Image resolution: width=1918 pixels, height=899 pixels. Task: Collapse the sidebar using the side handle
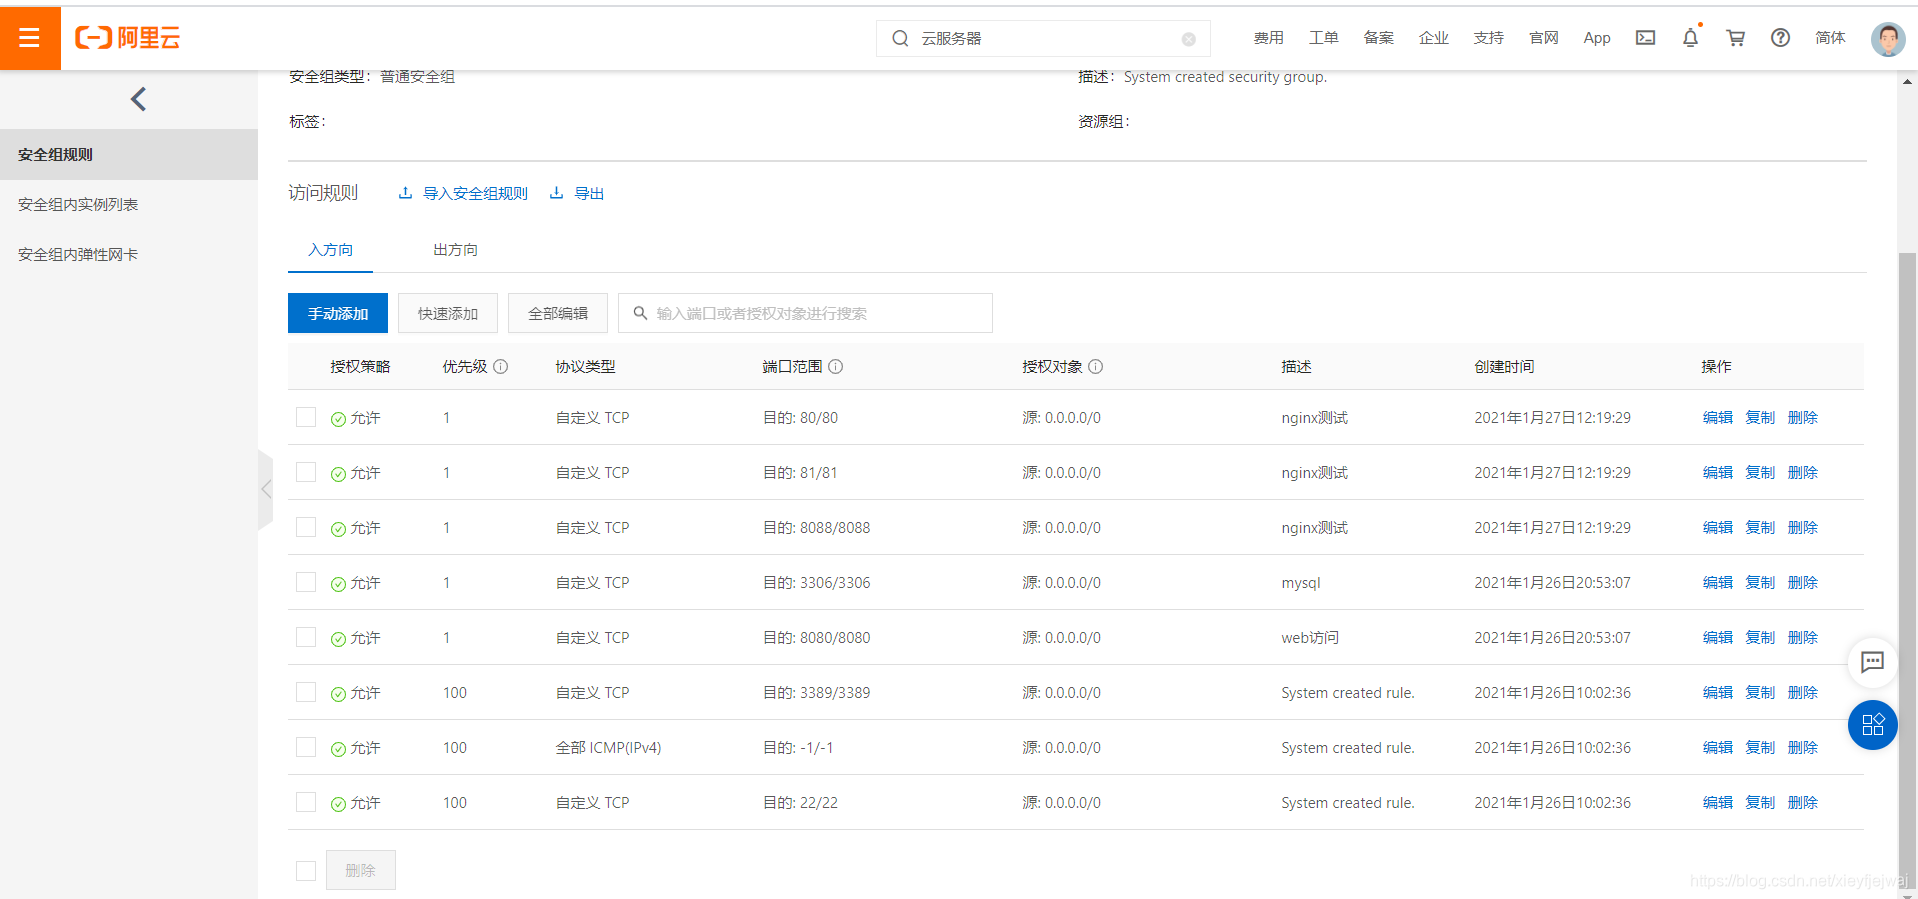(x=265, y=489)
